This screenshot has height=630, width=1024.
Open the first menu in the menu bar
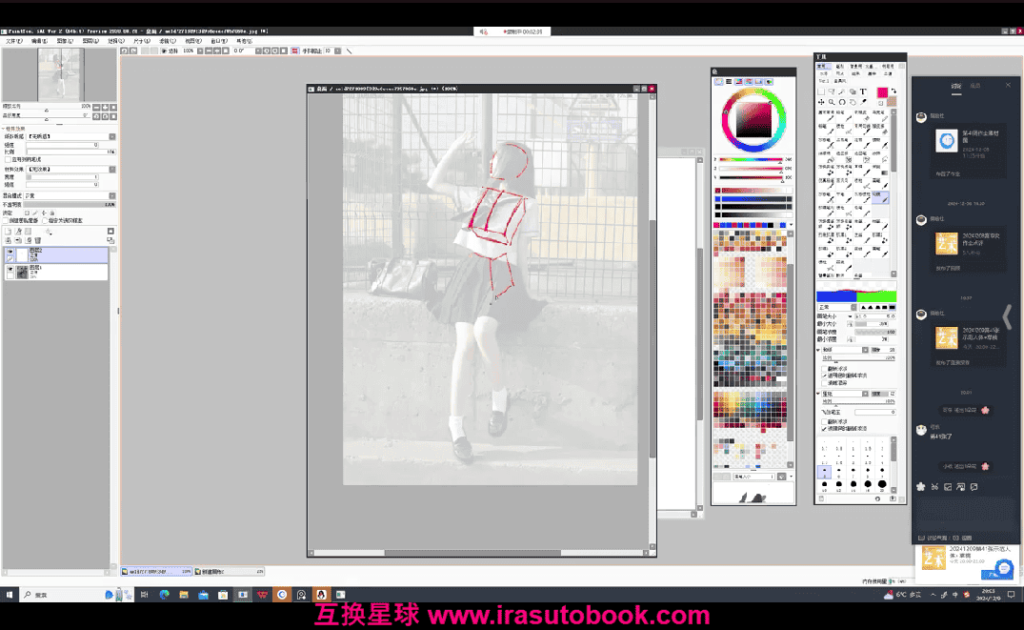[14, 41]
